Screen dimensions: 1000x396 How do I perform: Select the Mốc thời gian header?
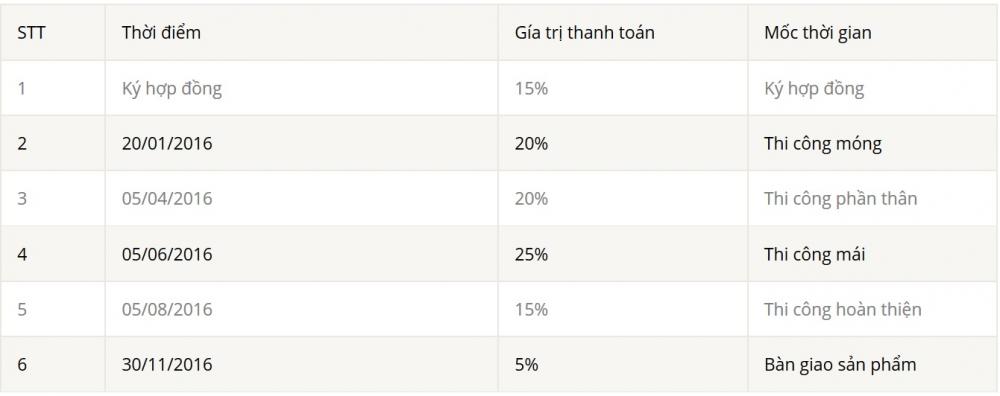(818, 33)
